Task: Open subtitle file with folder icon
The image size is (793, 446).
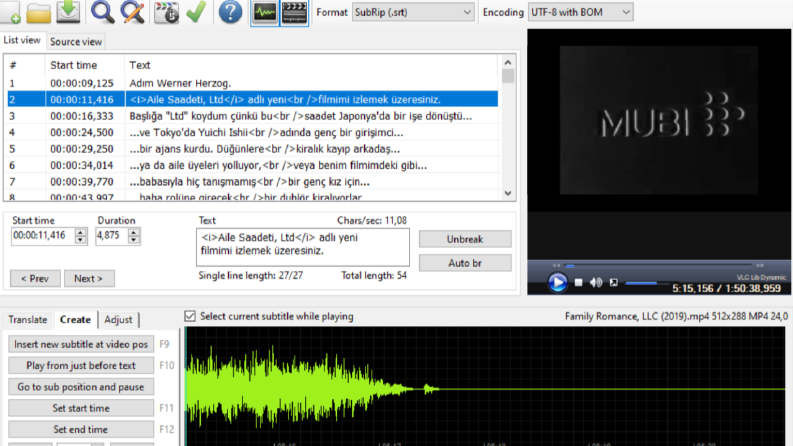Action: [x=38, y=12]
